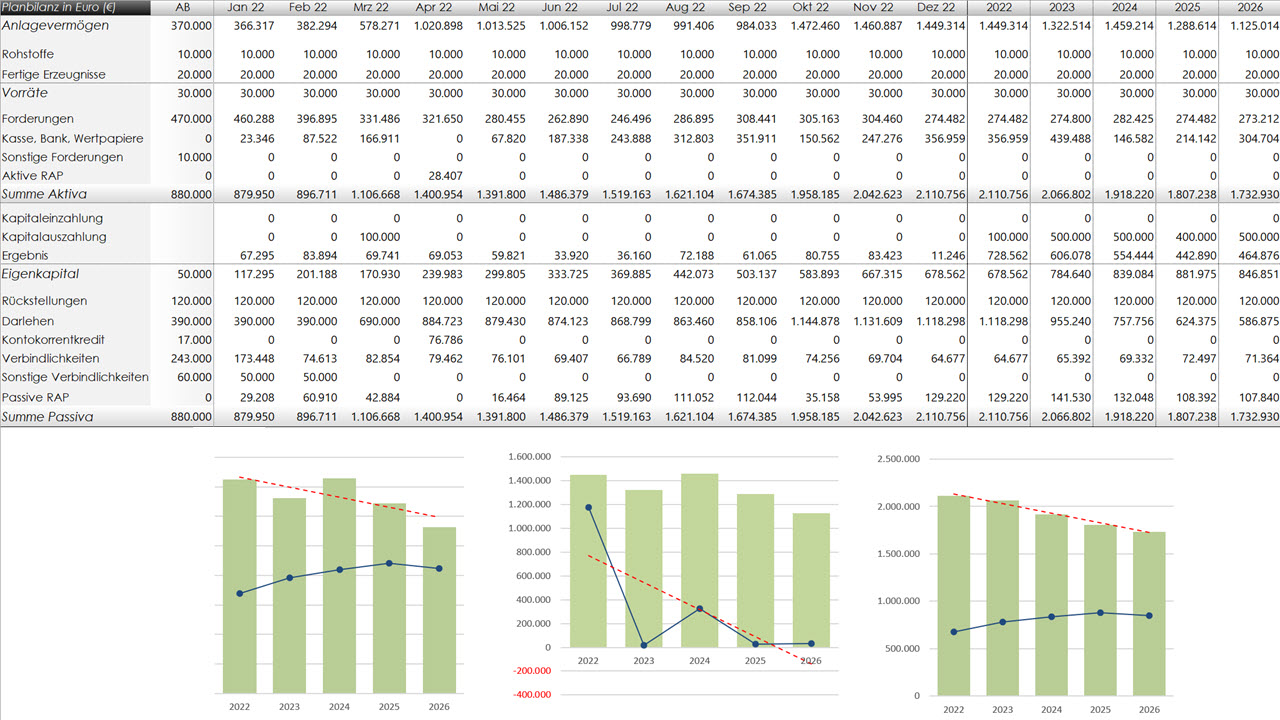Viewport: 1280px width, 720px height.
Task: Click the 'Summe Passiva' row label
Action: 48,416
